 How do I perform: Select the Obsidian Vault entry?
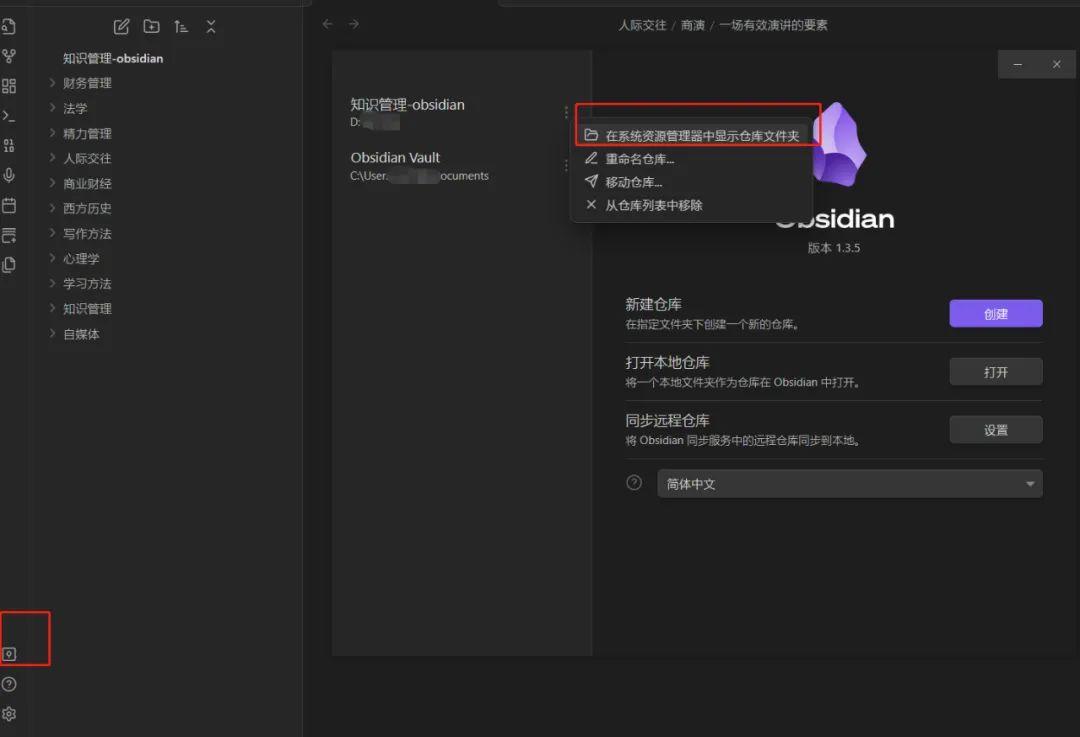coord(418,165)
